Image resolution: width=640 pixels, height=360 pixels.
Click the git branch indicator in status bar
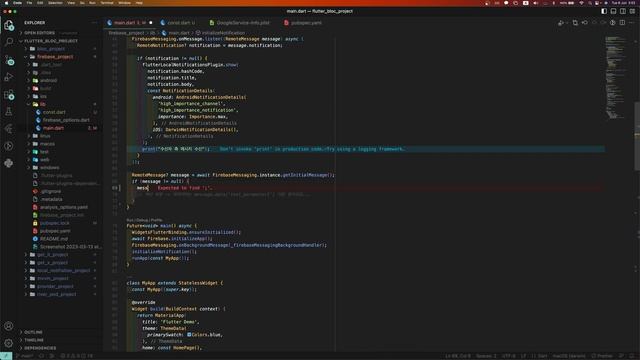[x=24, y=356]
